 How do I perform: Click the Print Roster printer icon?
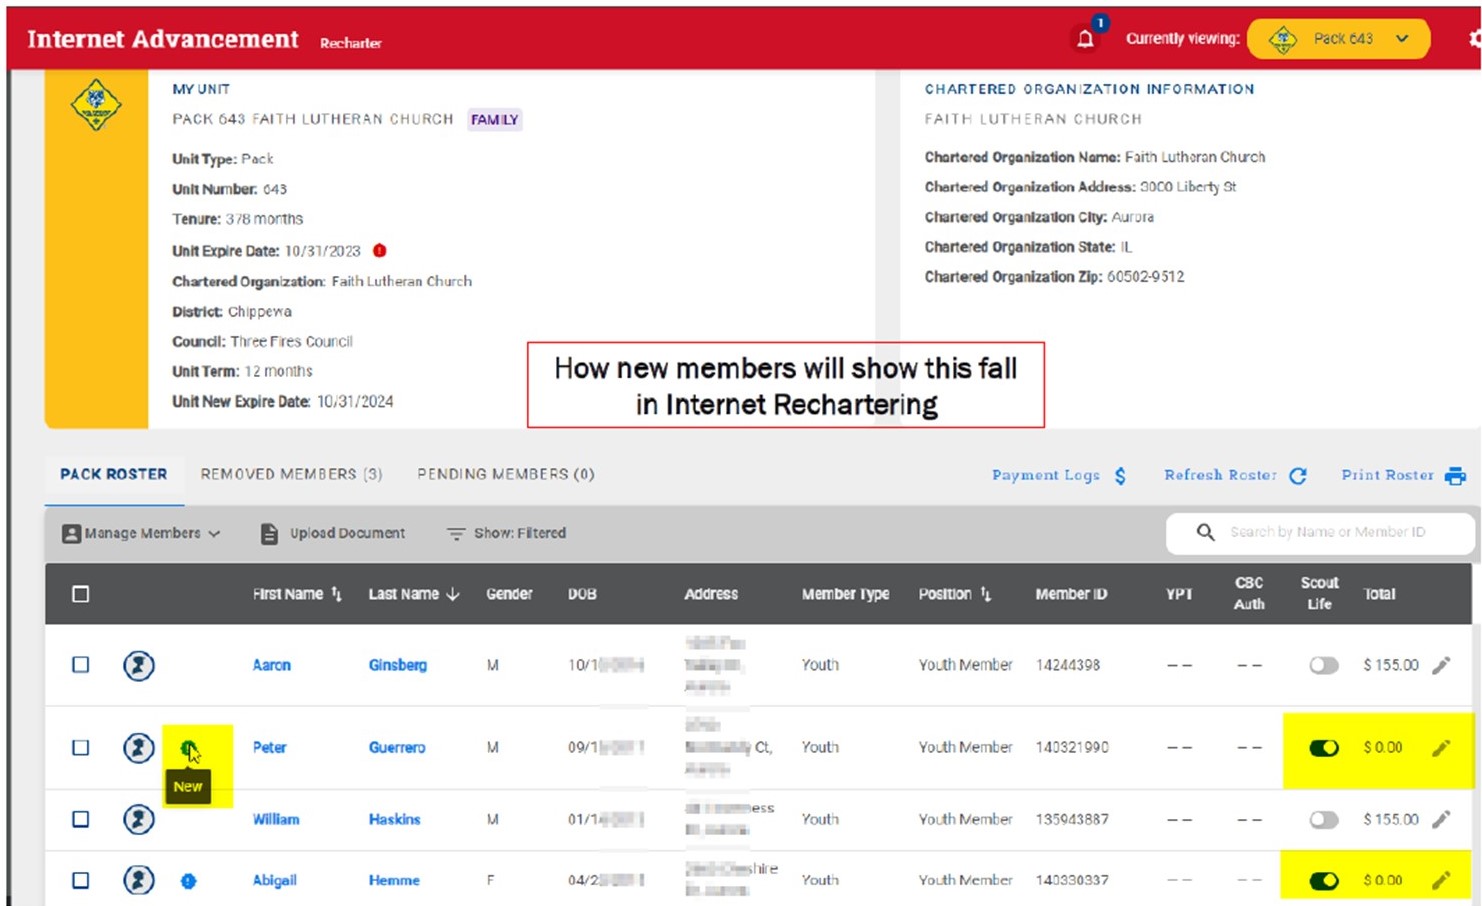pos(1455,476)
